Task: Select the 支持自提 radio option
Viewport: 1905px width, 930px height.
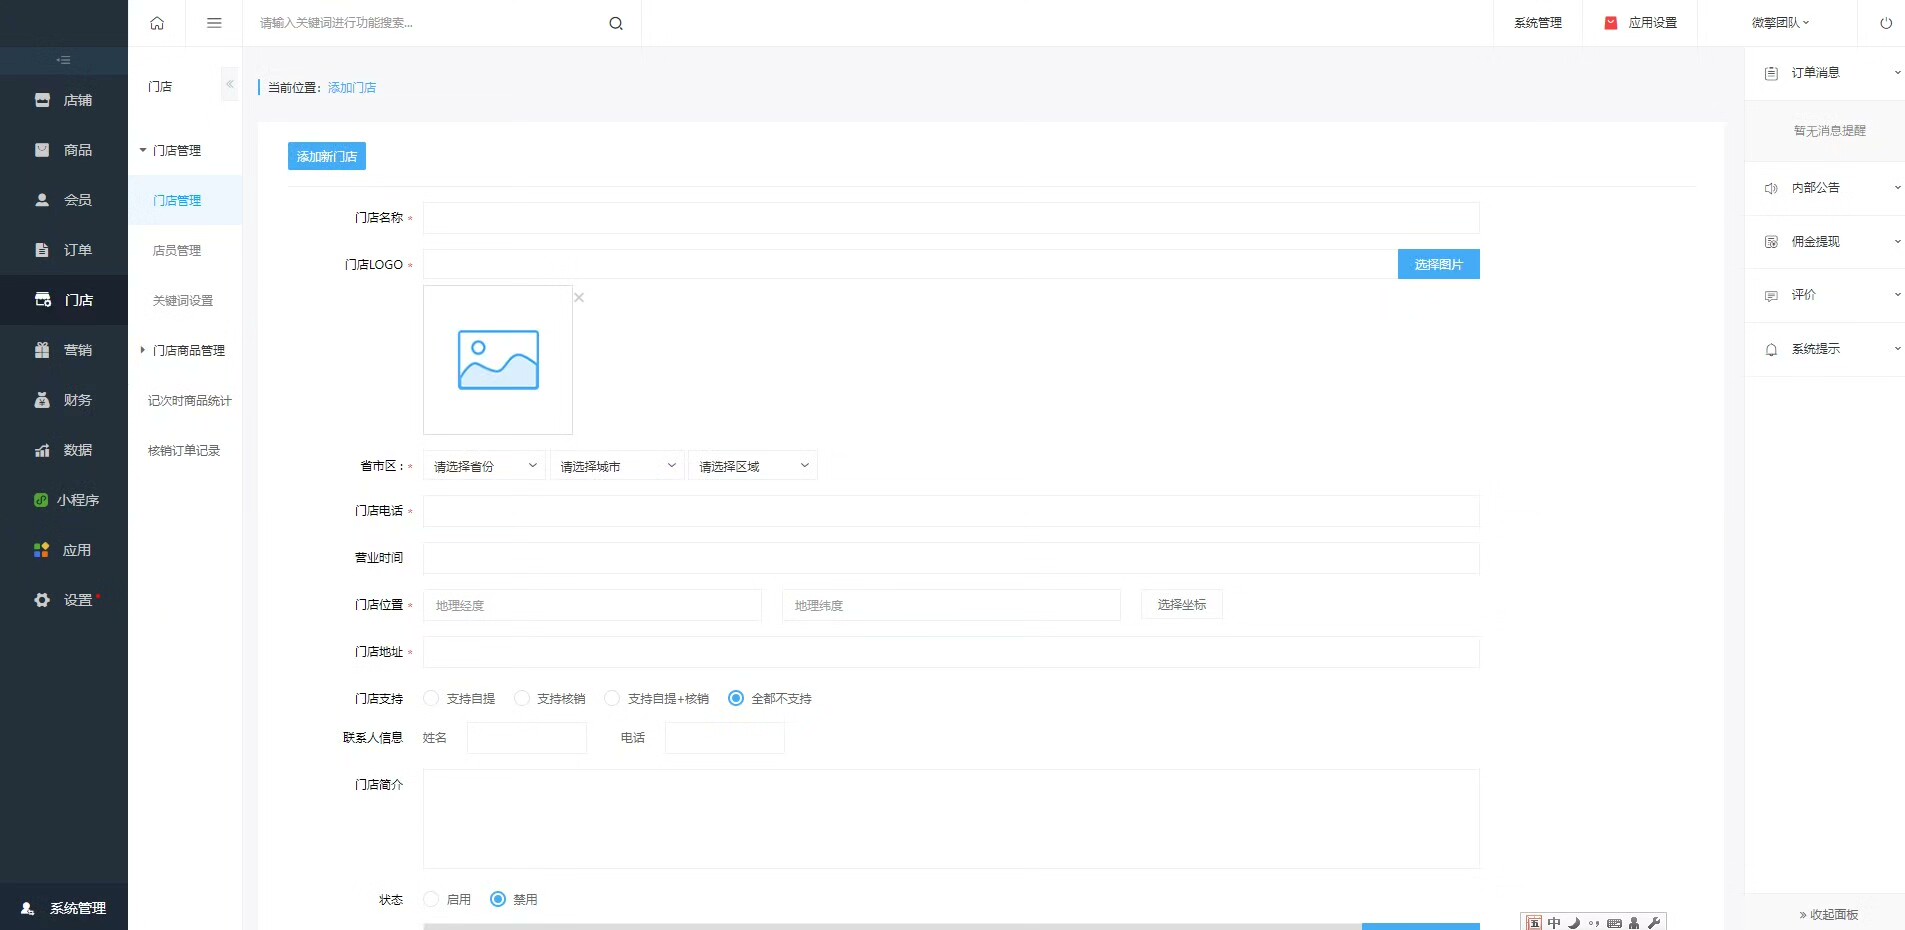Action: 431,698
